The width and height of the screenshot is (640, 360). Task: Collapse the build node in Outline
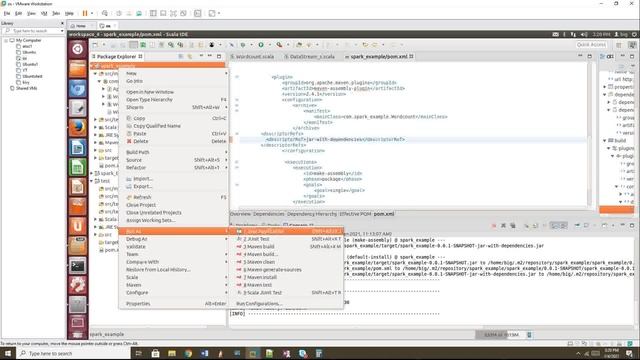[x=604, y=140]
